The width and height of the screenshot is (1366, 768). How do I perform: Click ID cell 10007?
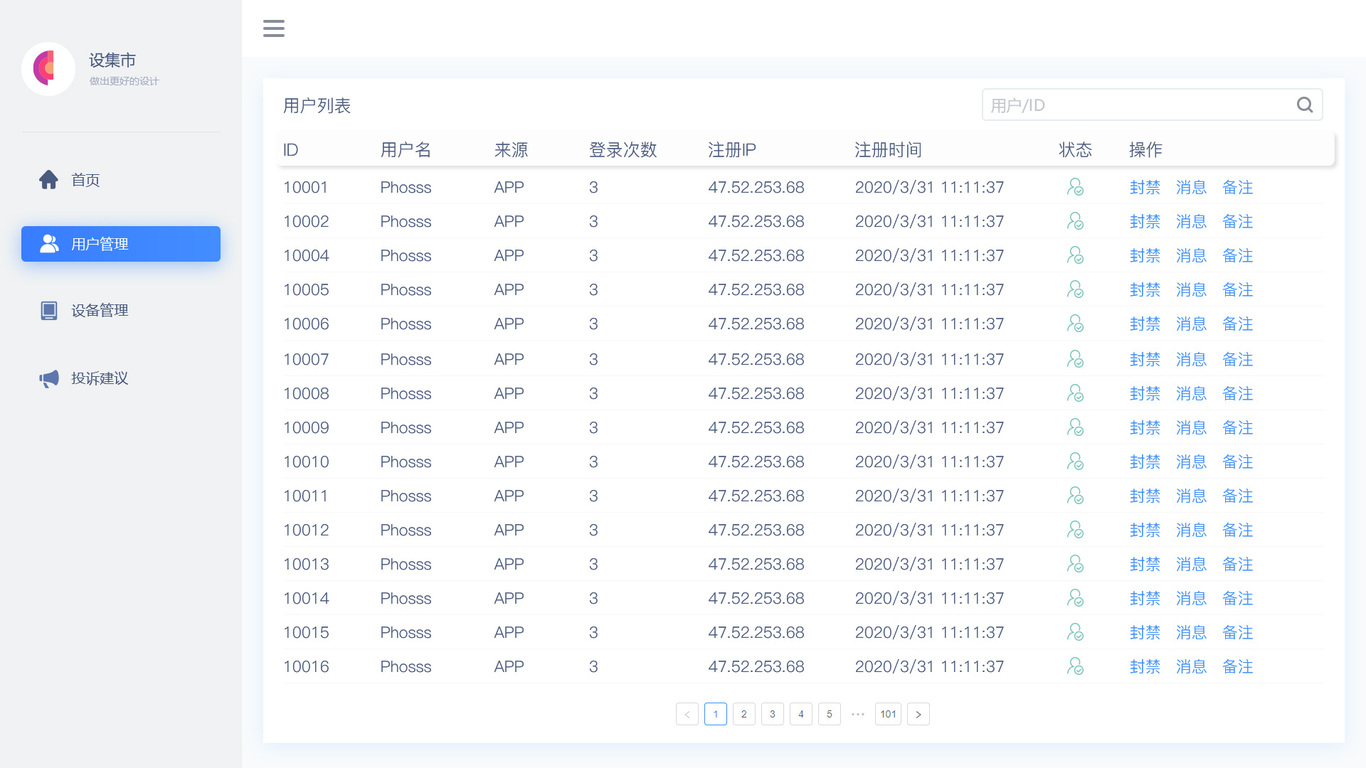306,359
